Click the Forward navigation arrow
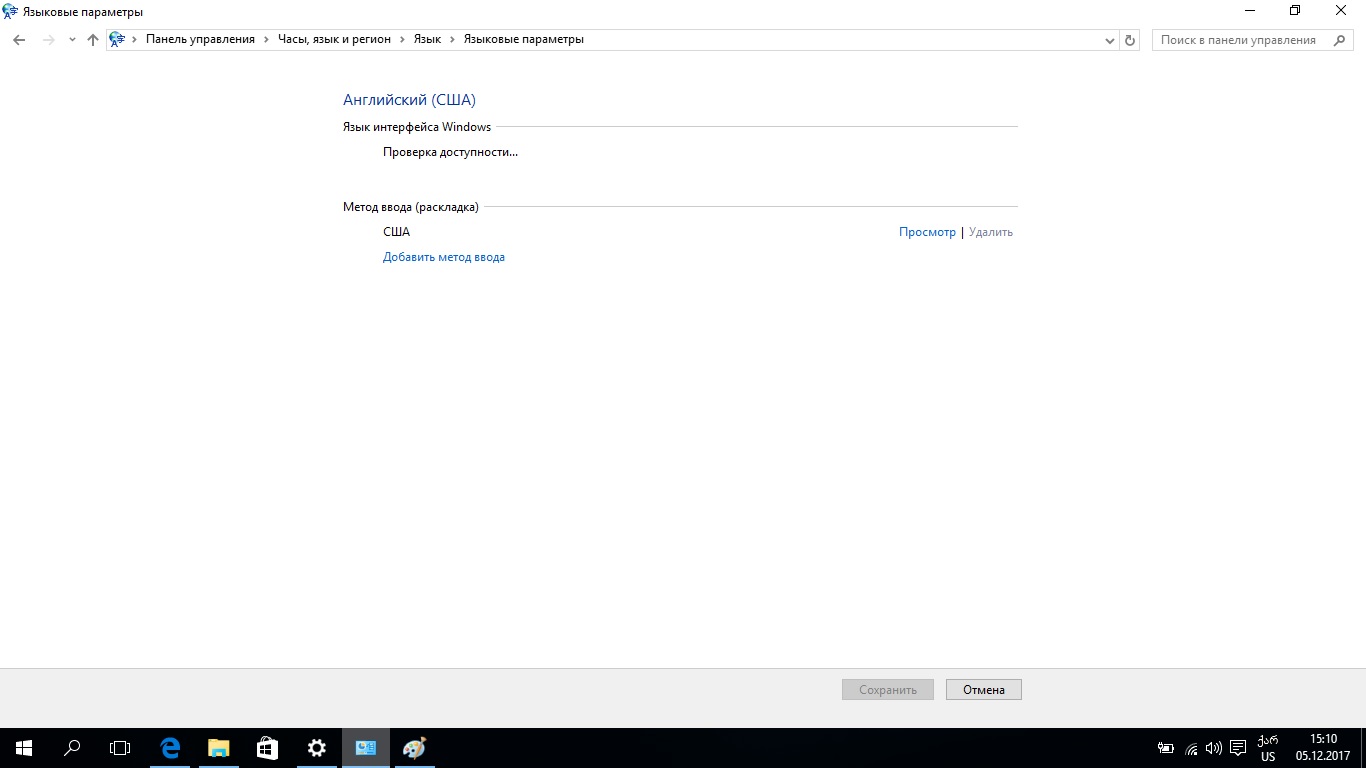The height and width of the screenshot is (768, 1366). [x=48, y=40]
